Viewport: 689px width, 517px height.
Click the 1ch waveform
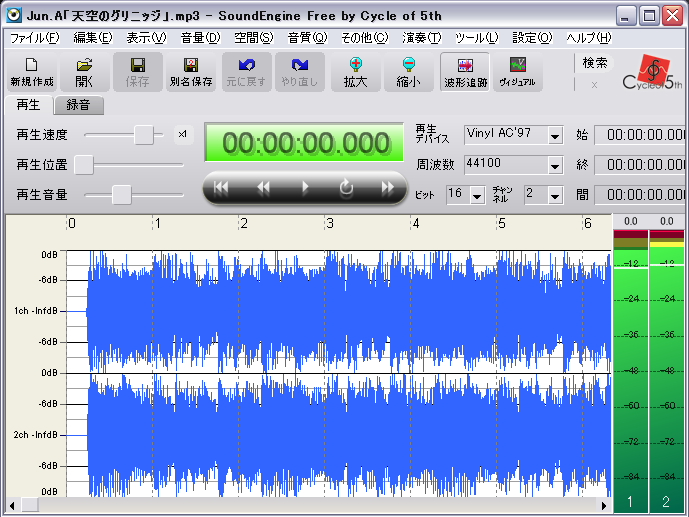(x=338, y=311)
